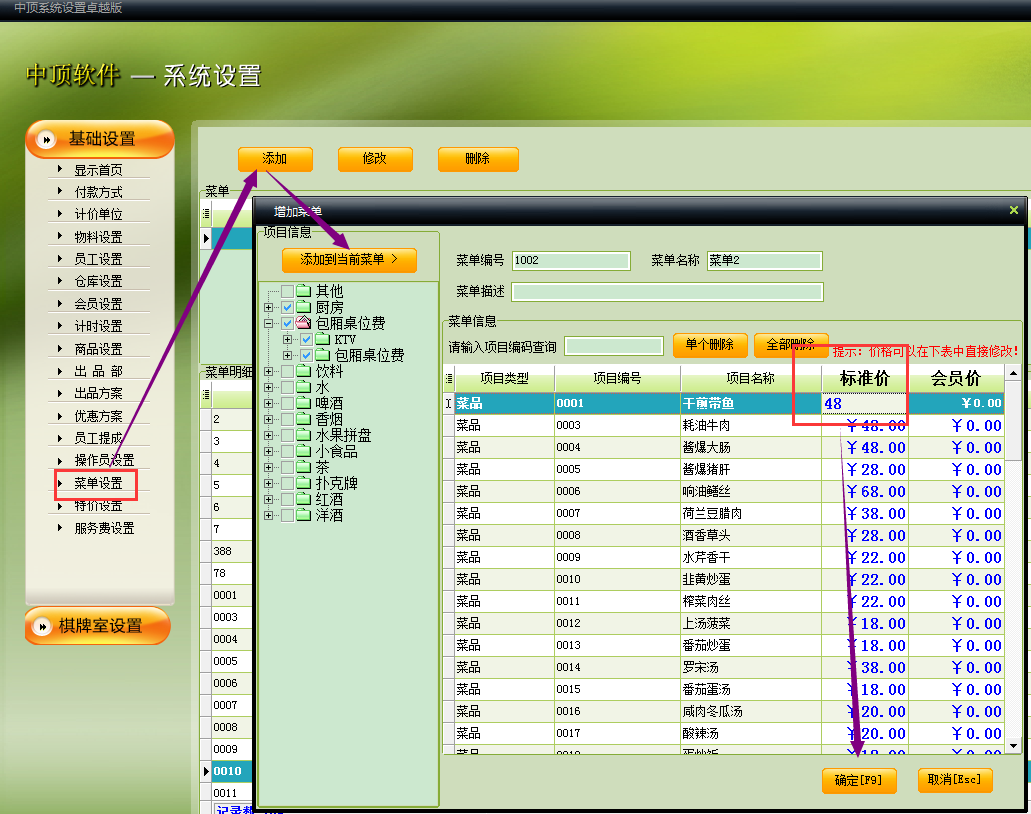Click the 棋牌室设置 double-arrow icon
The image size is (1031, 814).
42,627
